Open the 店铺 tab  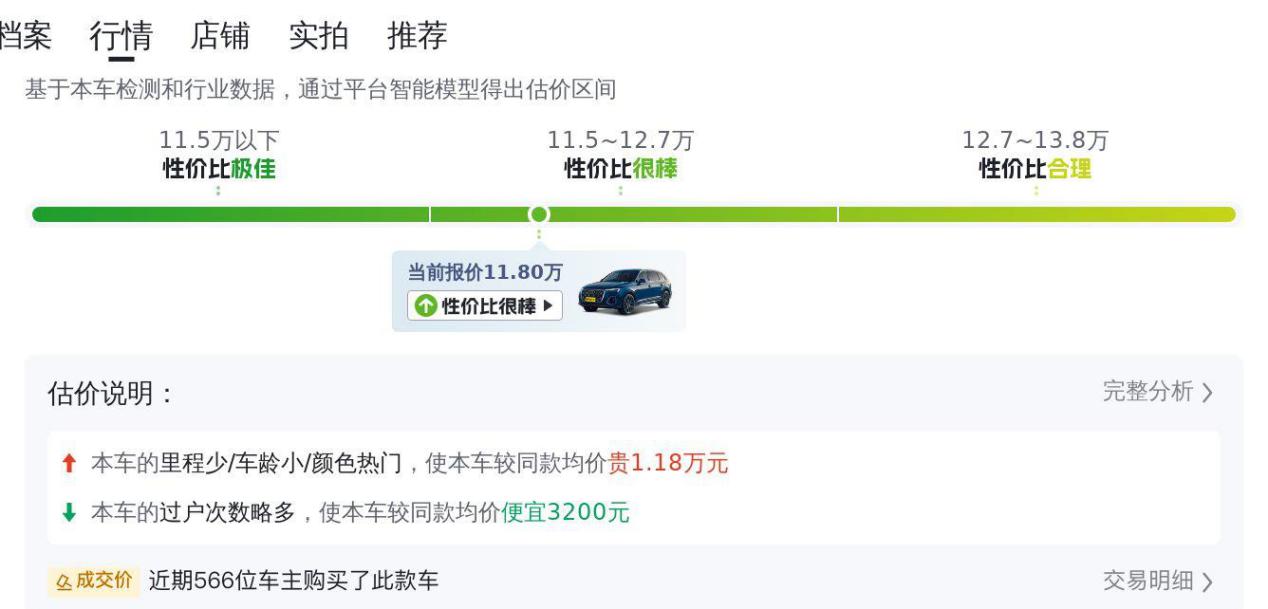pos(220,36)
